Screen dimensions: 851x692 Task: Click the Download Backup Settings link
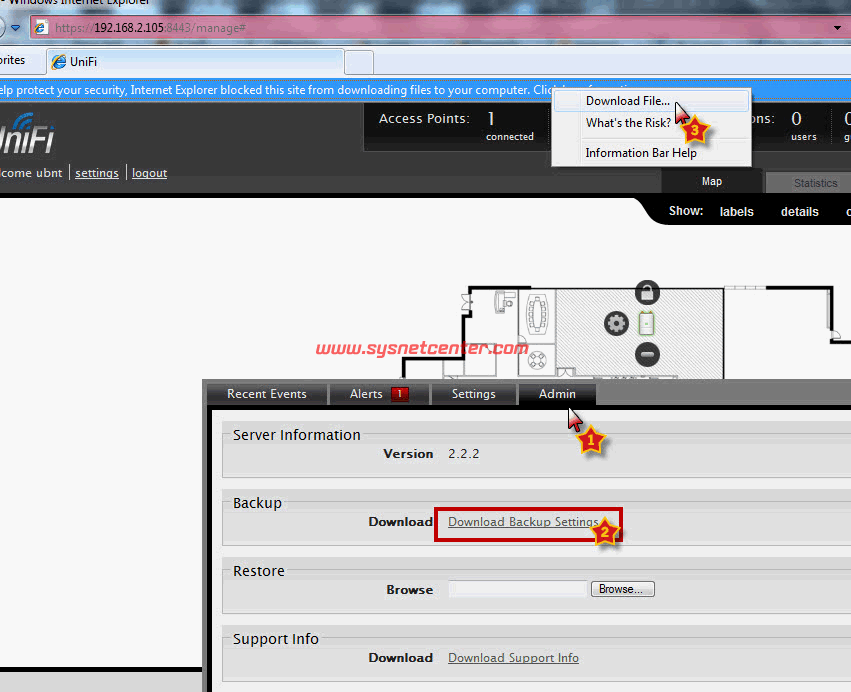tap(523, 522)
